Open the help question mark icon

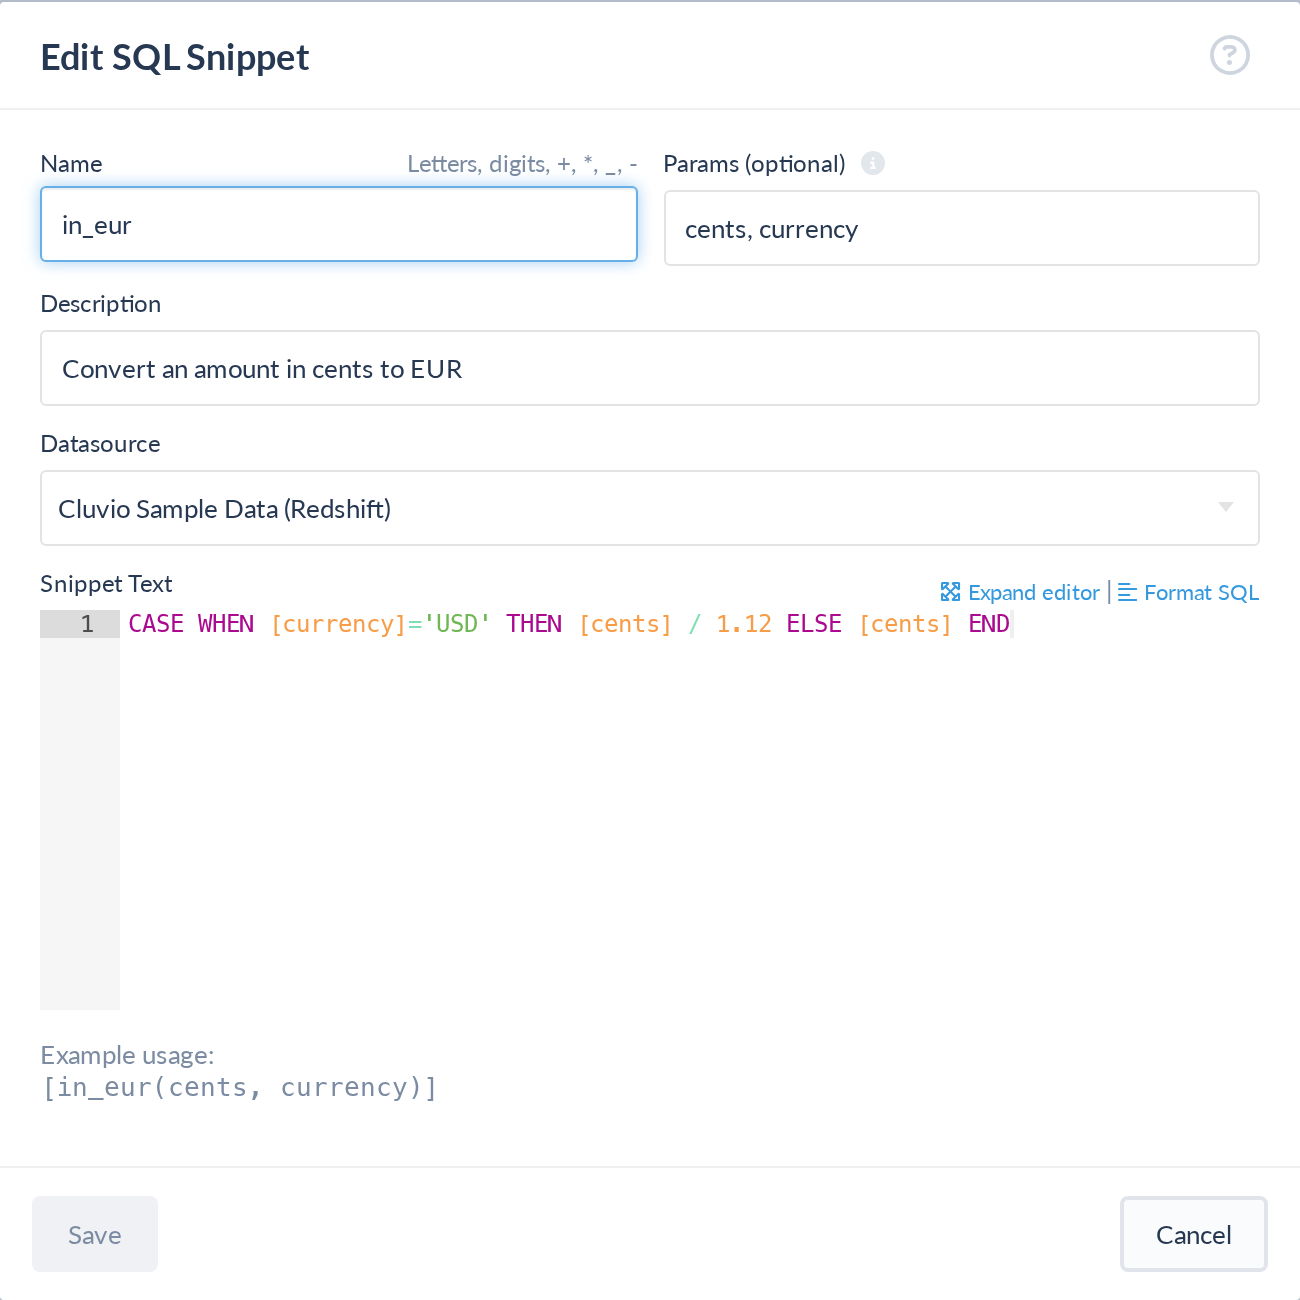point(1229,55)
